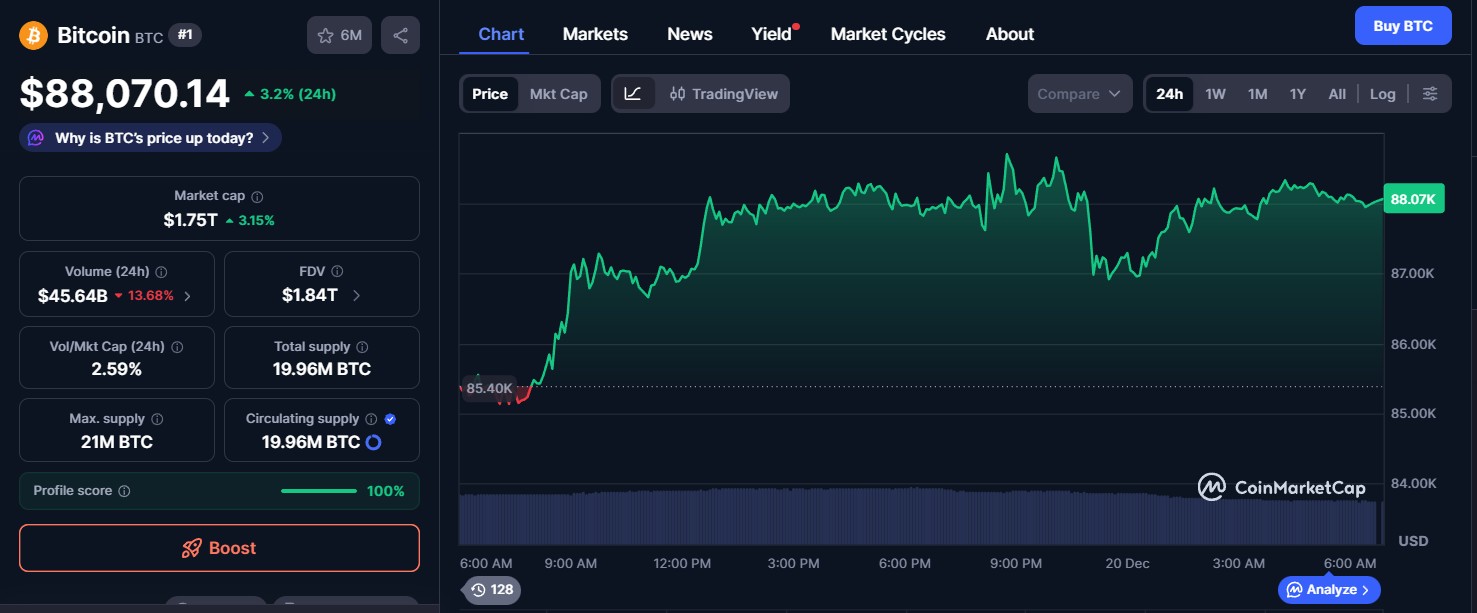
Task: Expand the FDV details chevron
Action: pyautogui.click(x=355, y=295)
